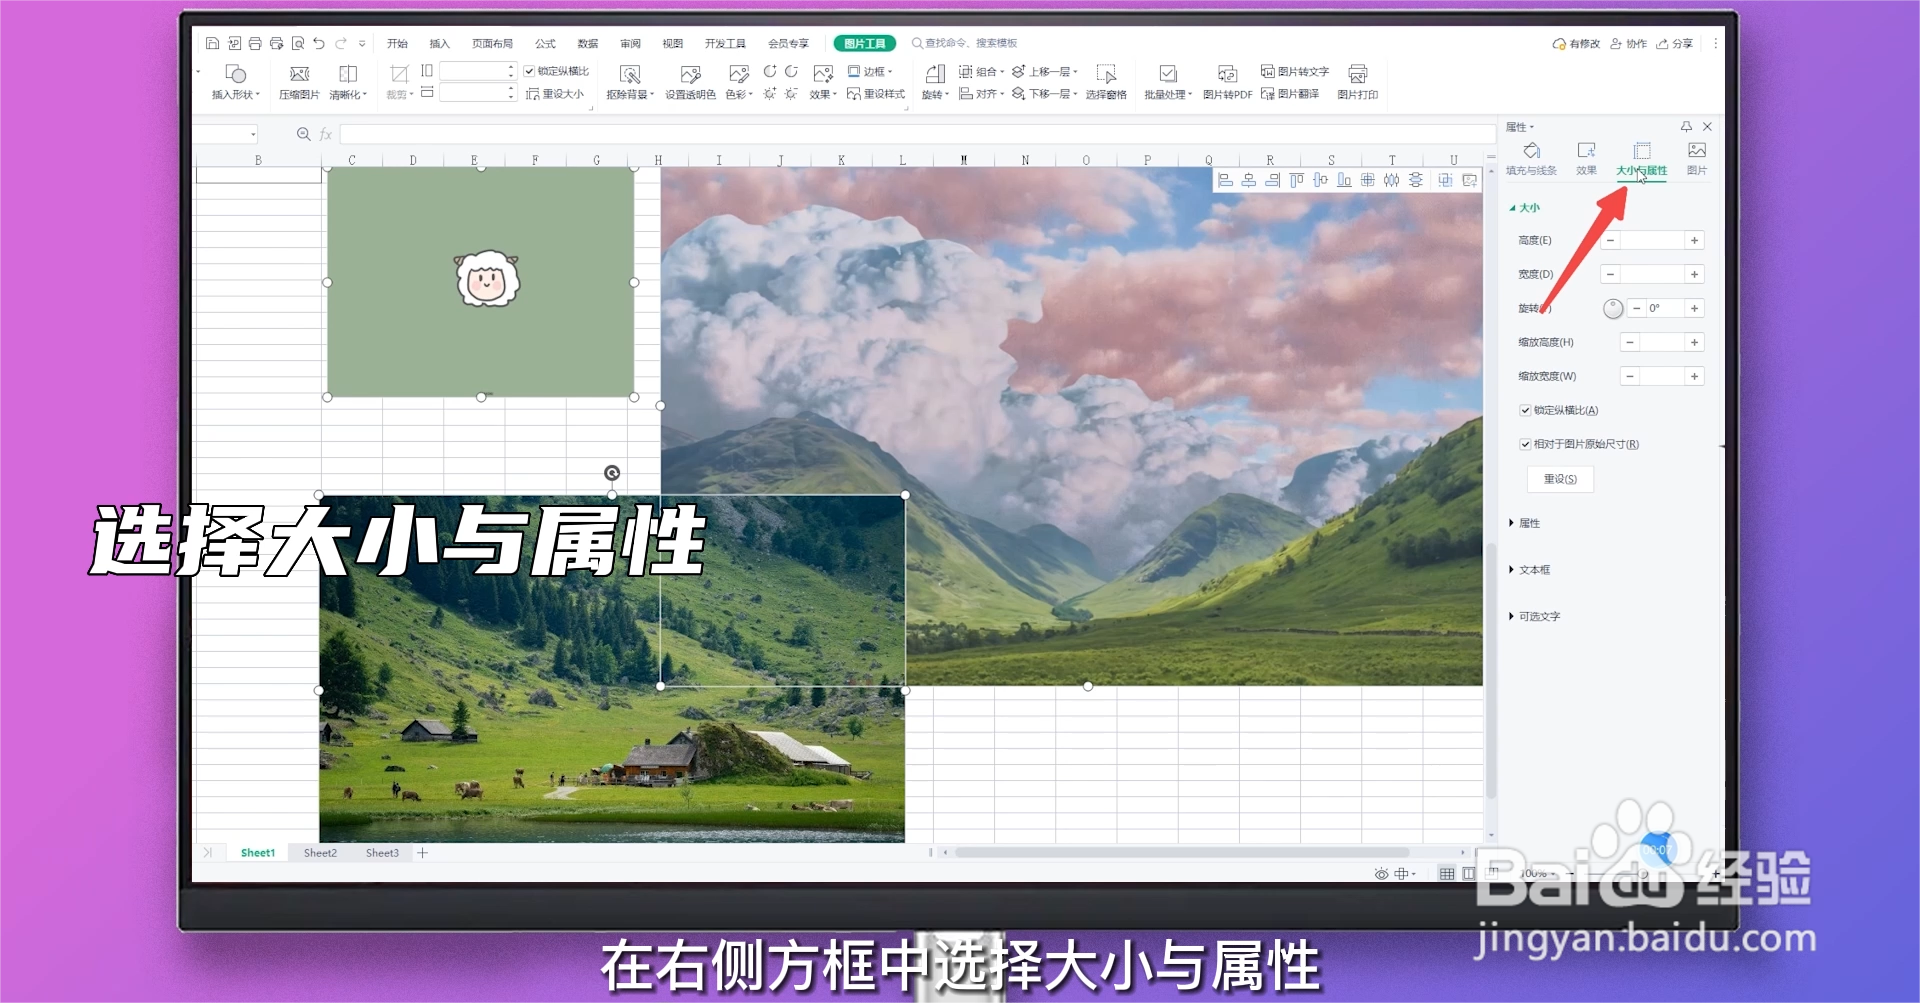
Task: Click the formula bar zoom/search icon
Action: click(x=304, y=134)
